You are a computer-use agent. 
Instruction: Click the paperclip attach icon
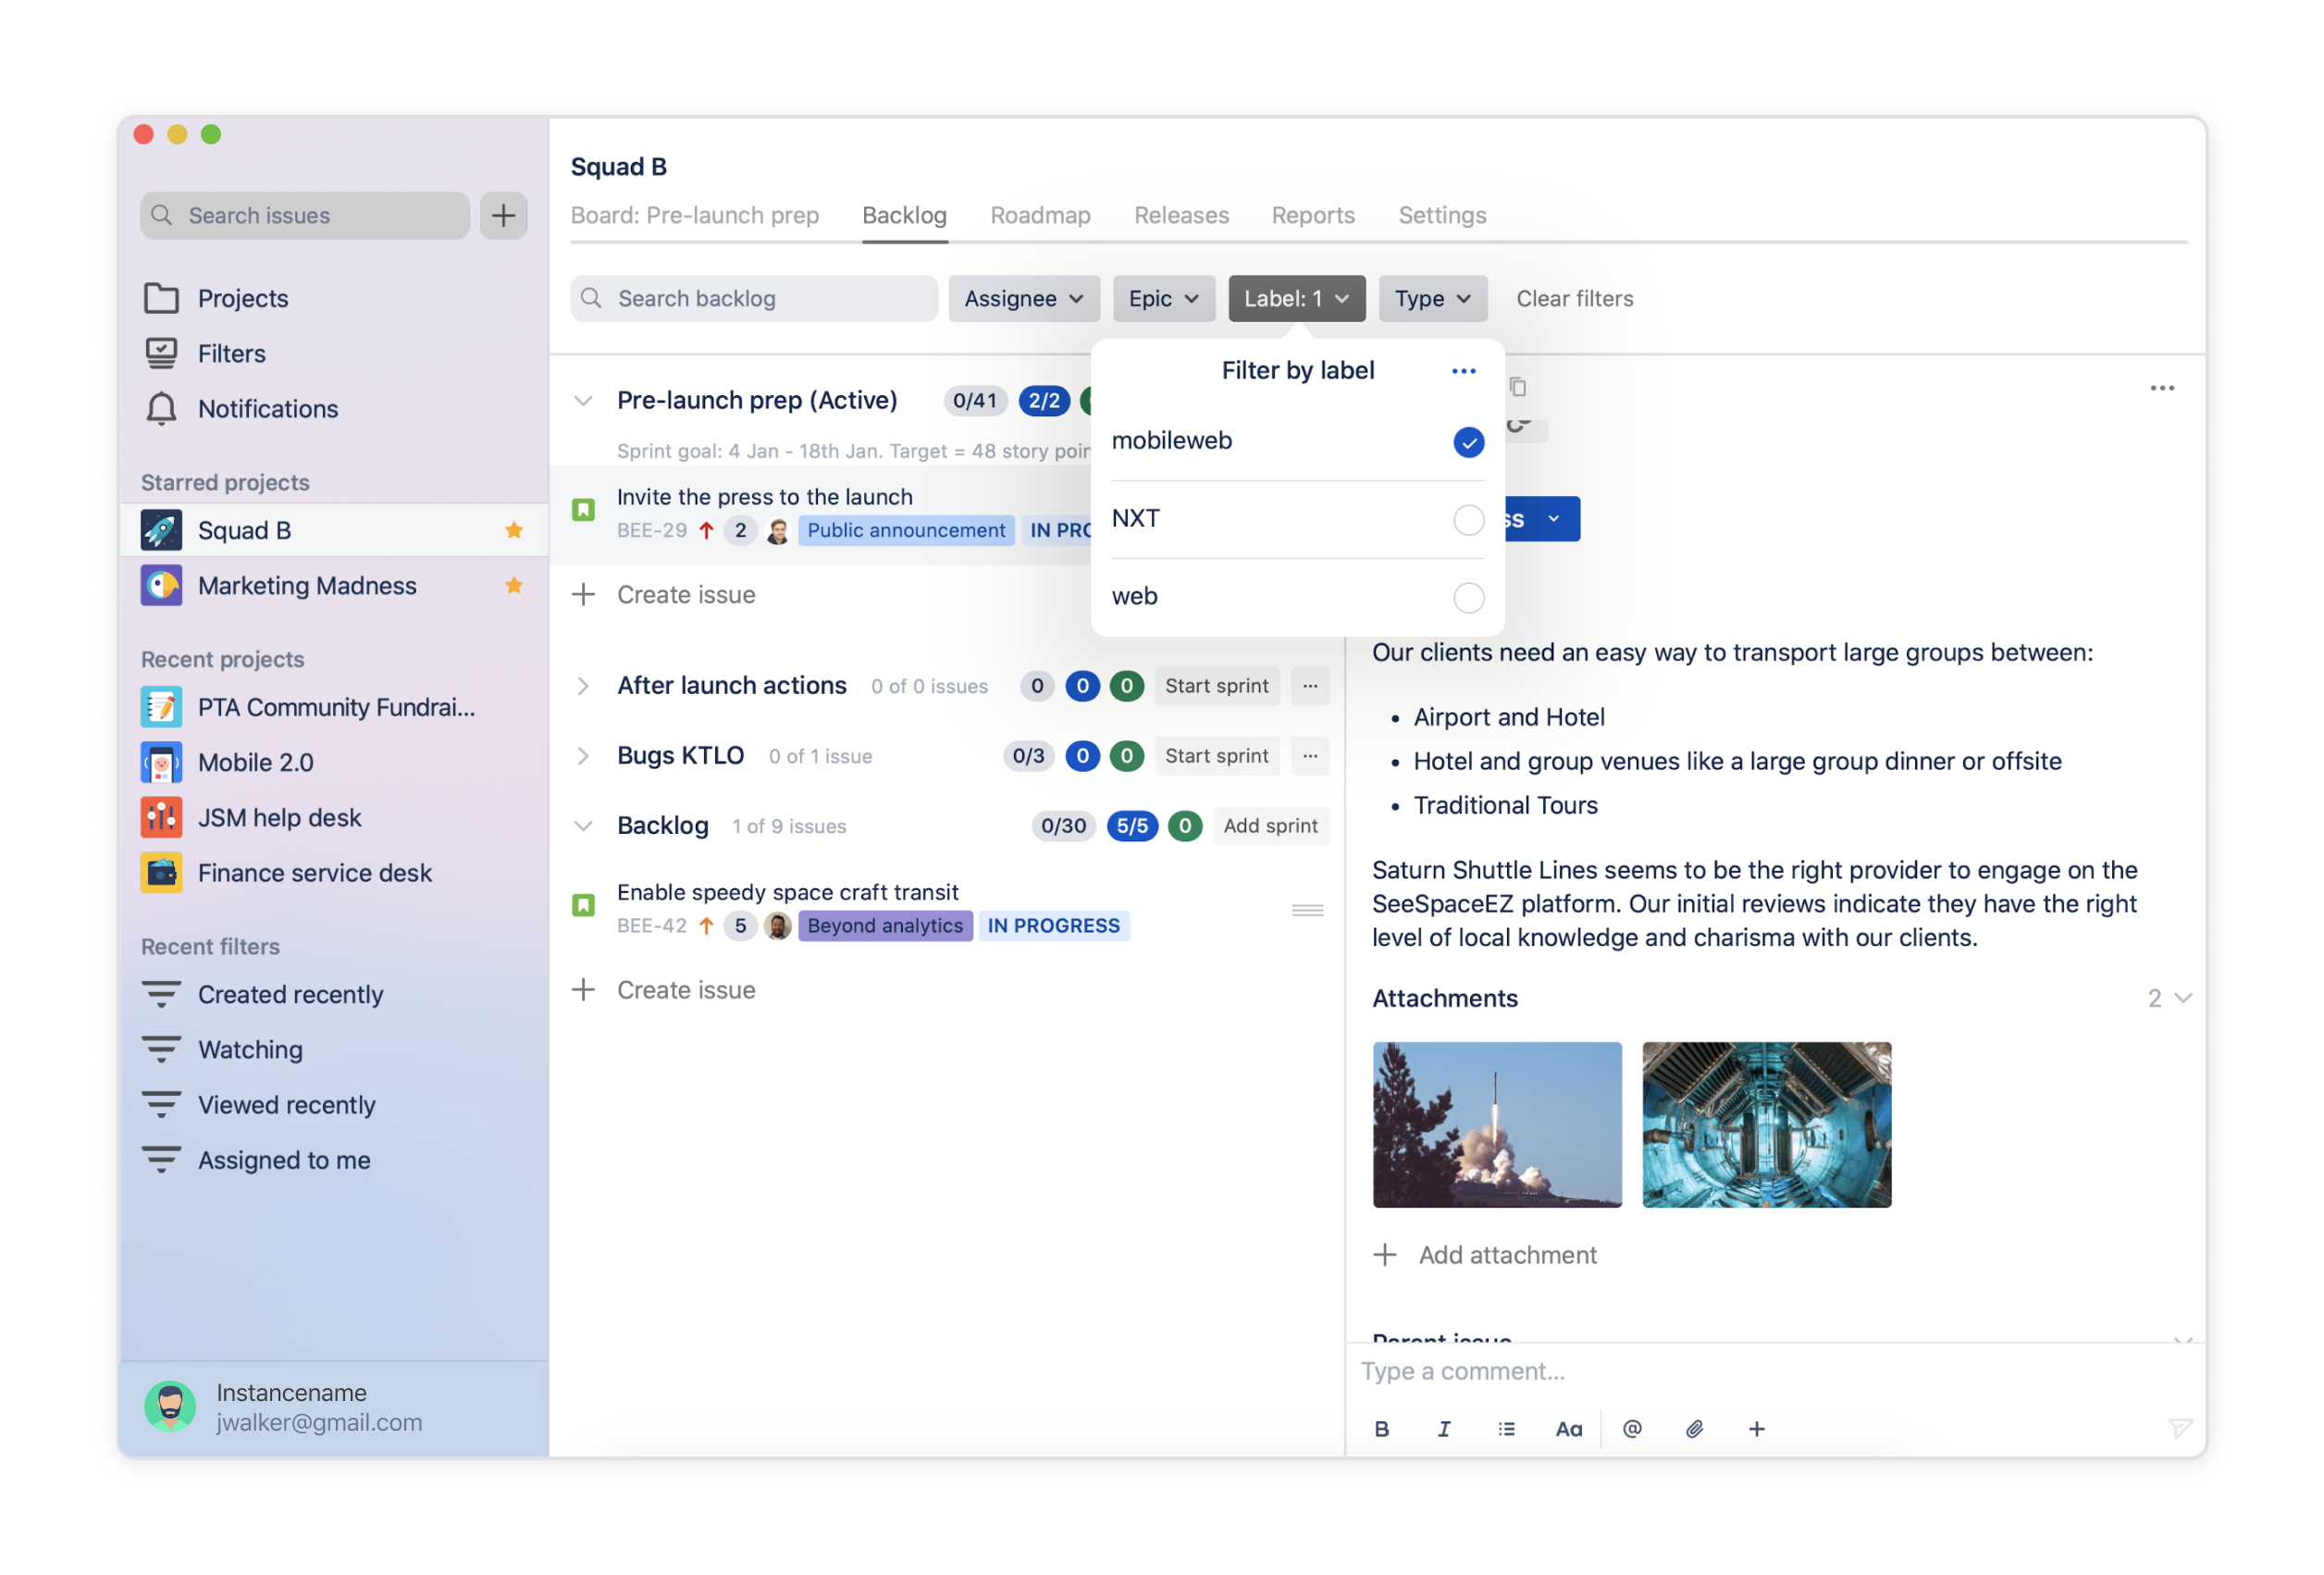(x=1694, y=1429)
